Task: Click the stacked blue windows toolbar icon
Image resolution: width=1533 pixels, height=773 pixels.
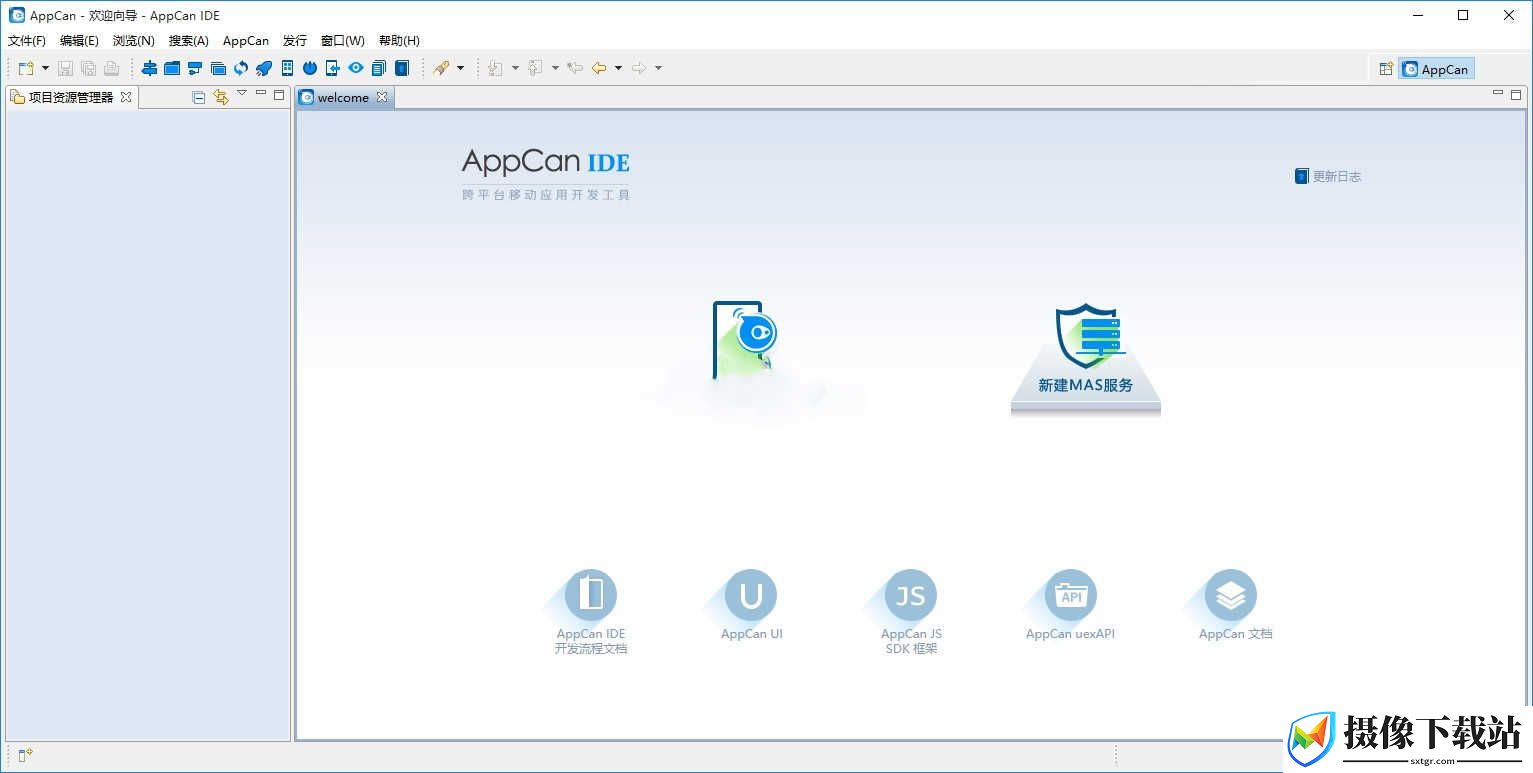Action: click(x=218, y=68)
